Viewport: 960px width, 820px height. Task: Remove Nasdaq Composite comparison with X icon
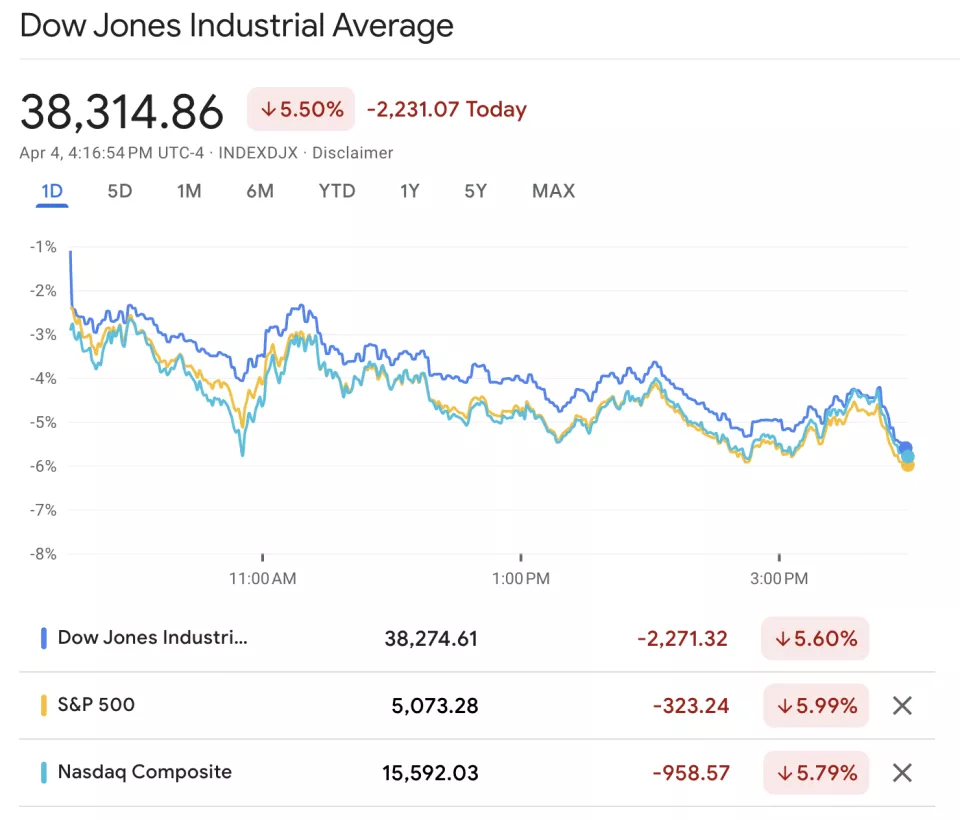902,773
